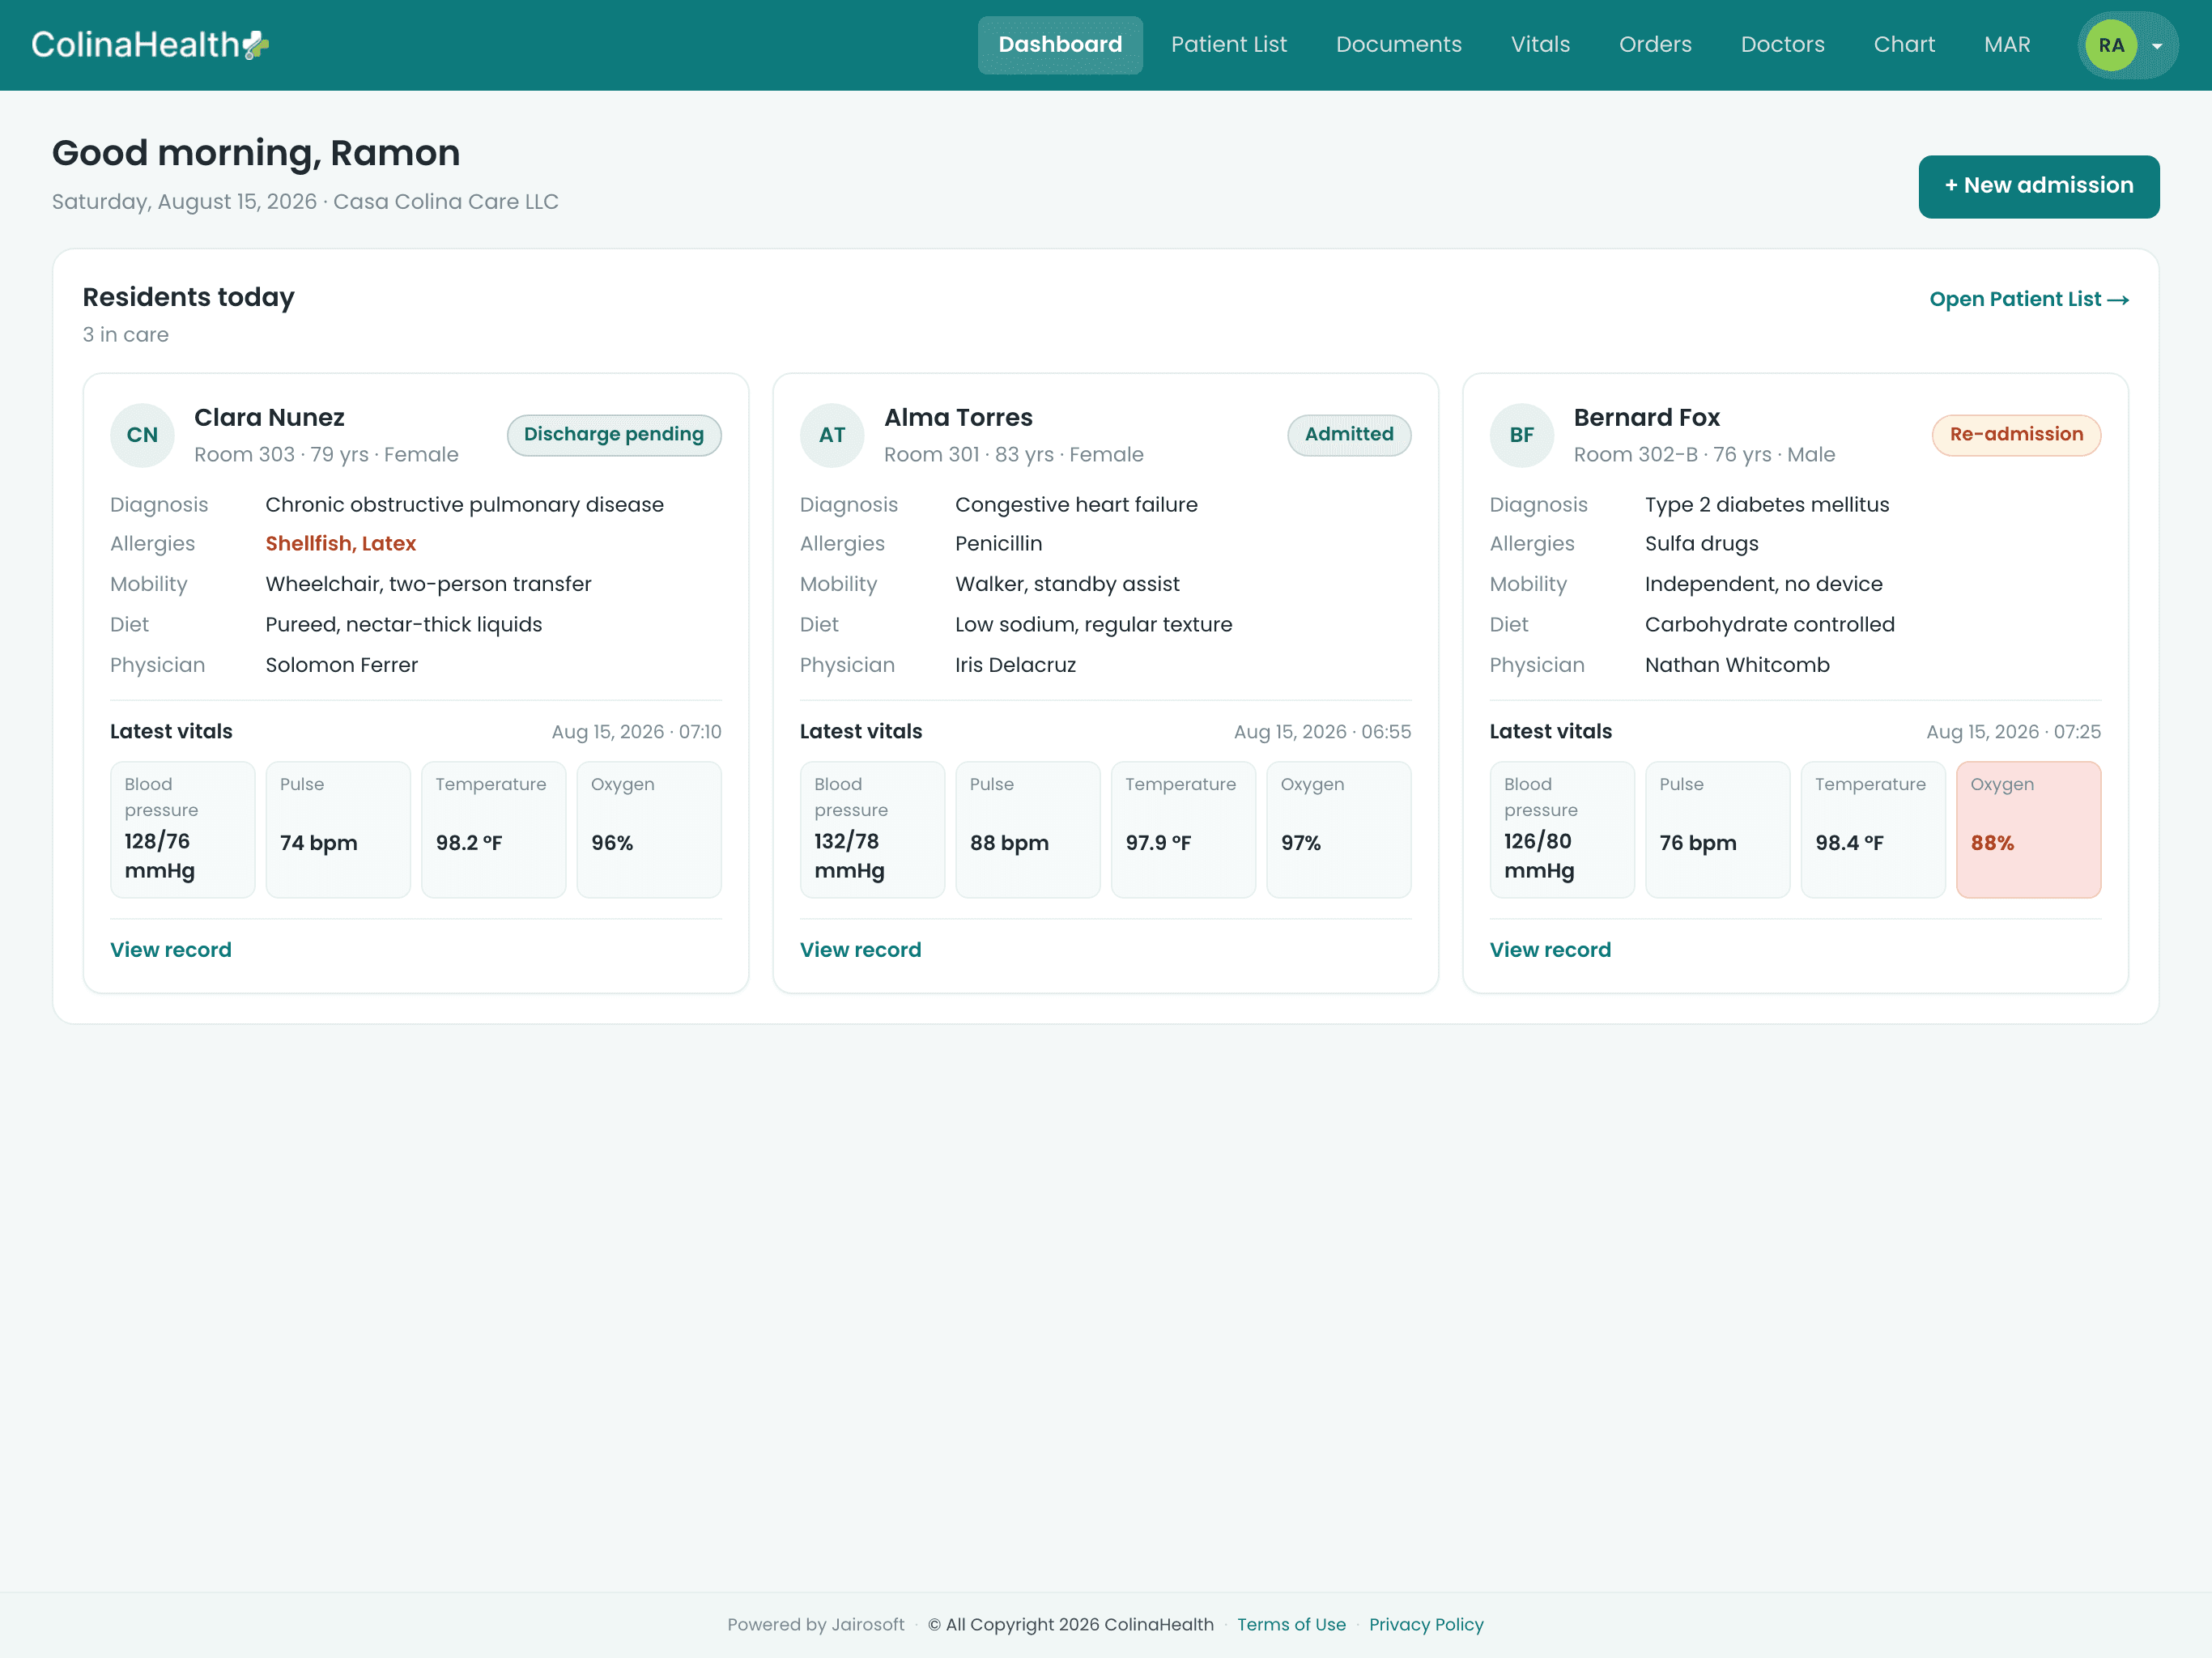View record for Bernard Fox

[1550, 950]
